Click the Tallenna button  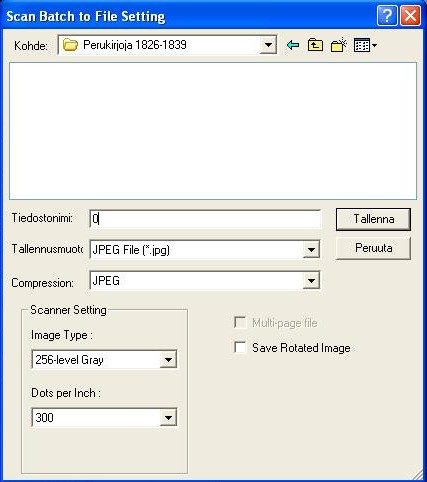(373, 219)
